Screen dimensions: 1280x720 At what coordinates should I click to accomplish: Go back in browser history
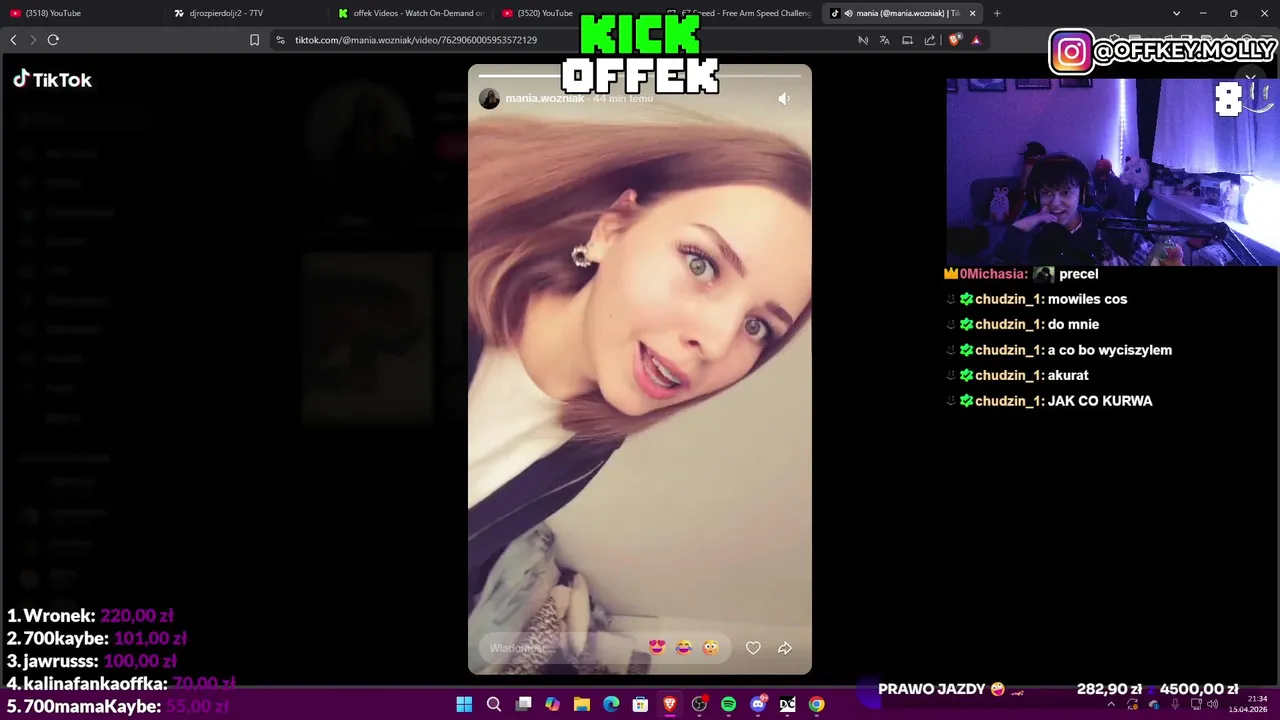coord(13,40)
